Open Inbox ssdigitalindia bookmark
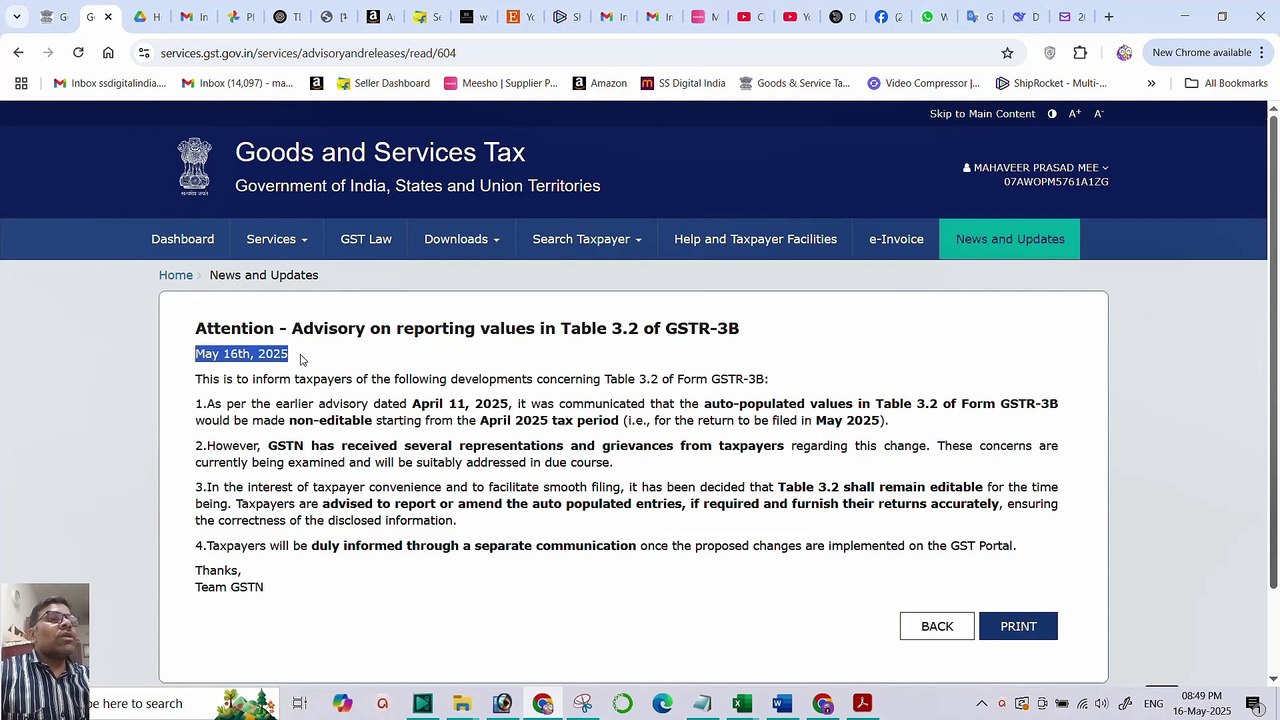 [x=110, y=83]
